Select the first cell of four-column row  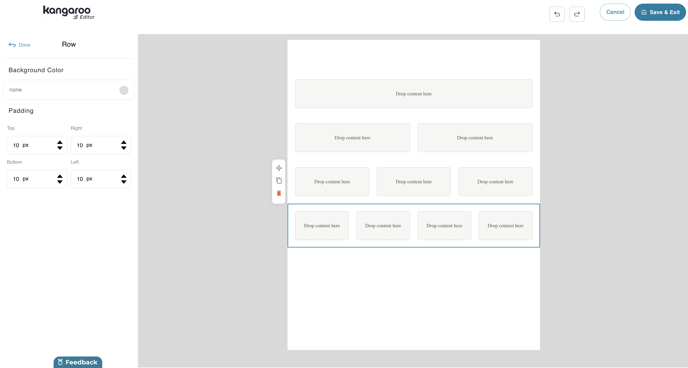(x=322, y=225)
